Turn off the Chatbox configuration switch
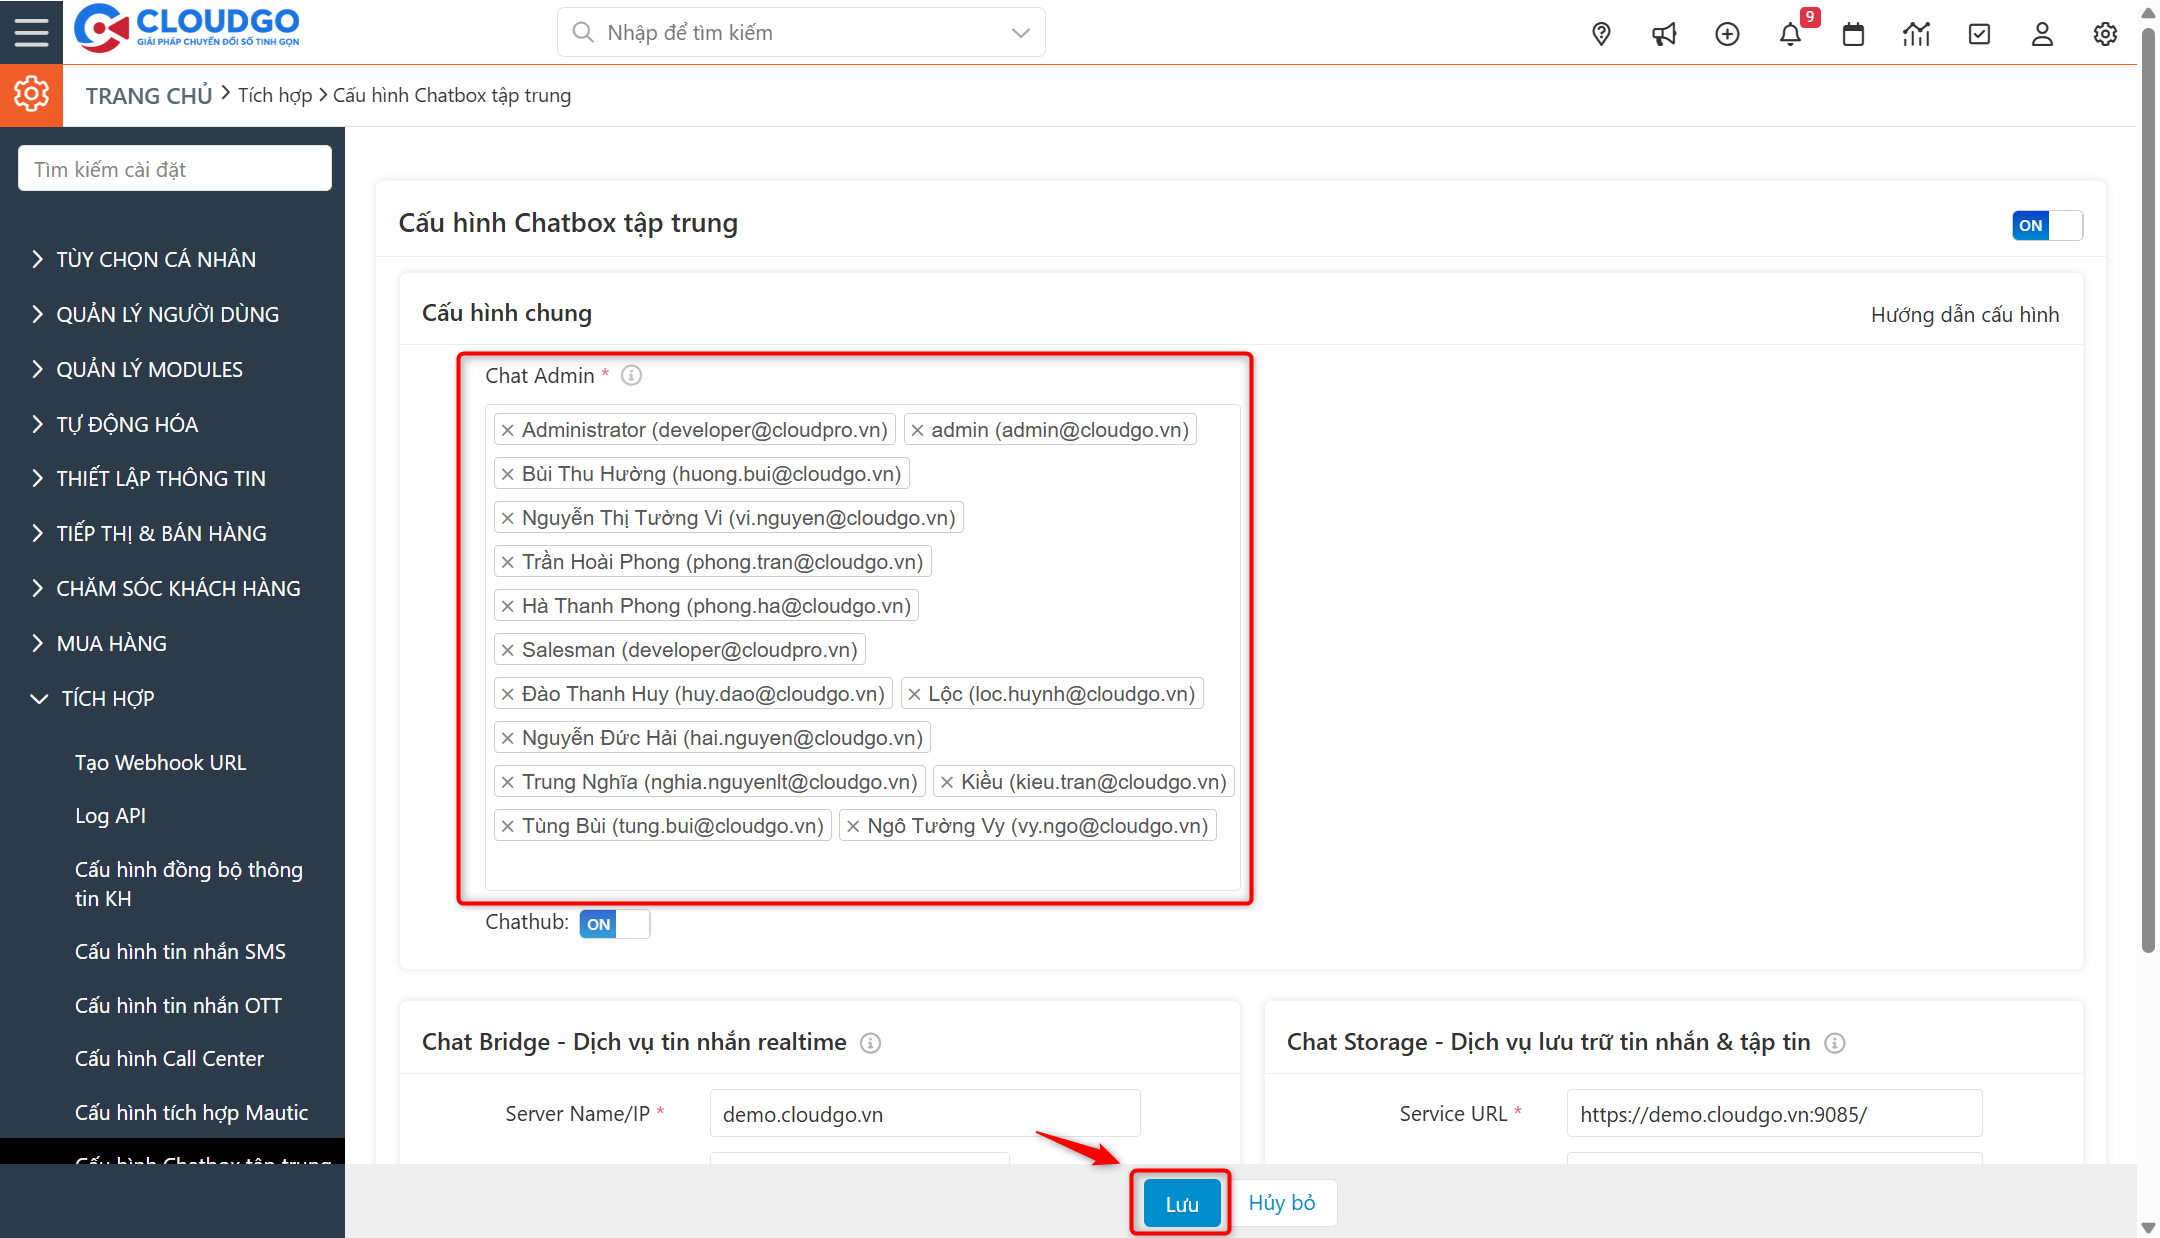 (2047, 225)
